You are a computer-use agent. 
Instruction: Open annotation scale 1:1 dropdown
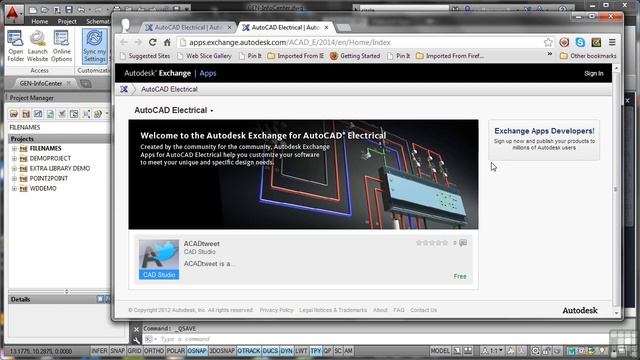click(493, 351)
